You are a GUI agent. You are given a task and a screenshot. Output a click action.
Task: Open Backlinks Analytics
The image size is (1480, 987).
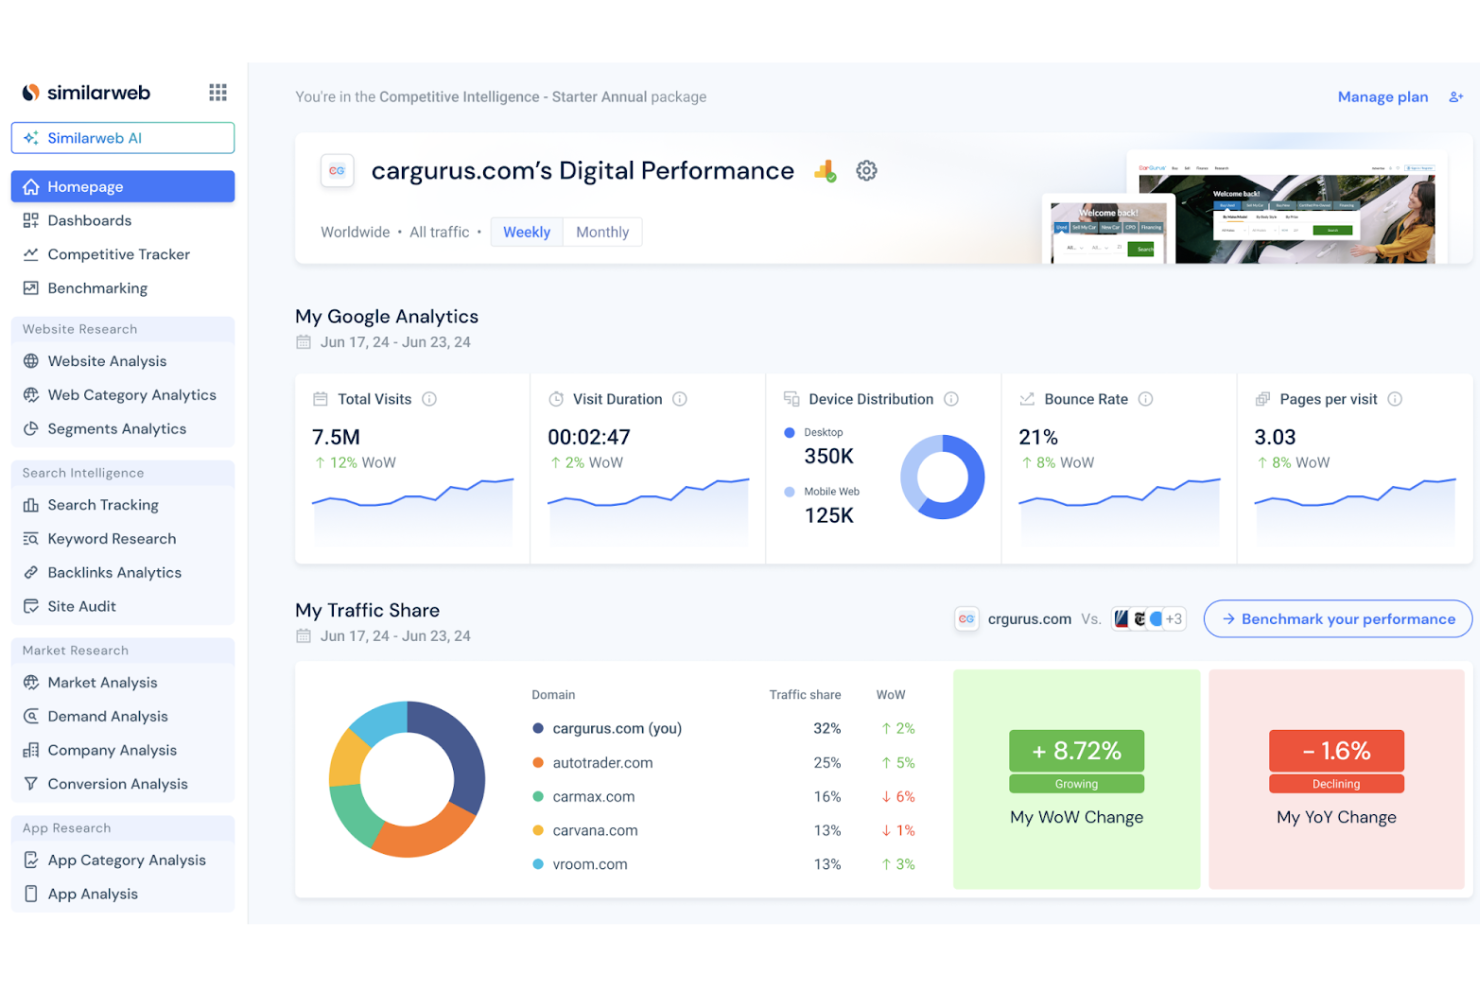coord(114,572)
